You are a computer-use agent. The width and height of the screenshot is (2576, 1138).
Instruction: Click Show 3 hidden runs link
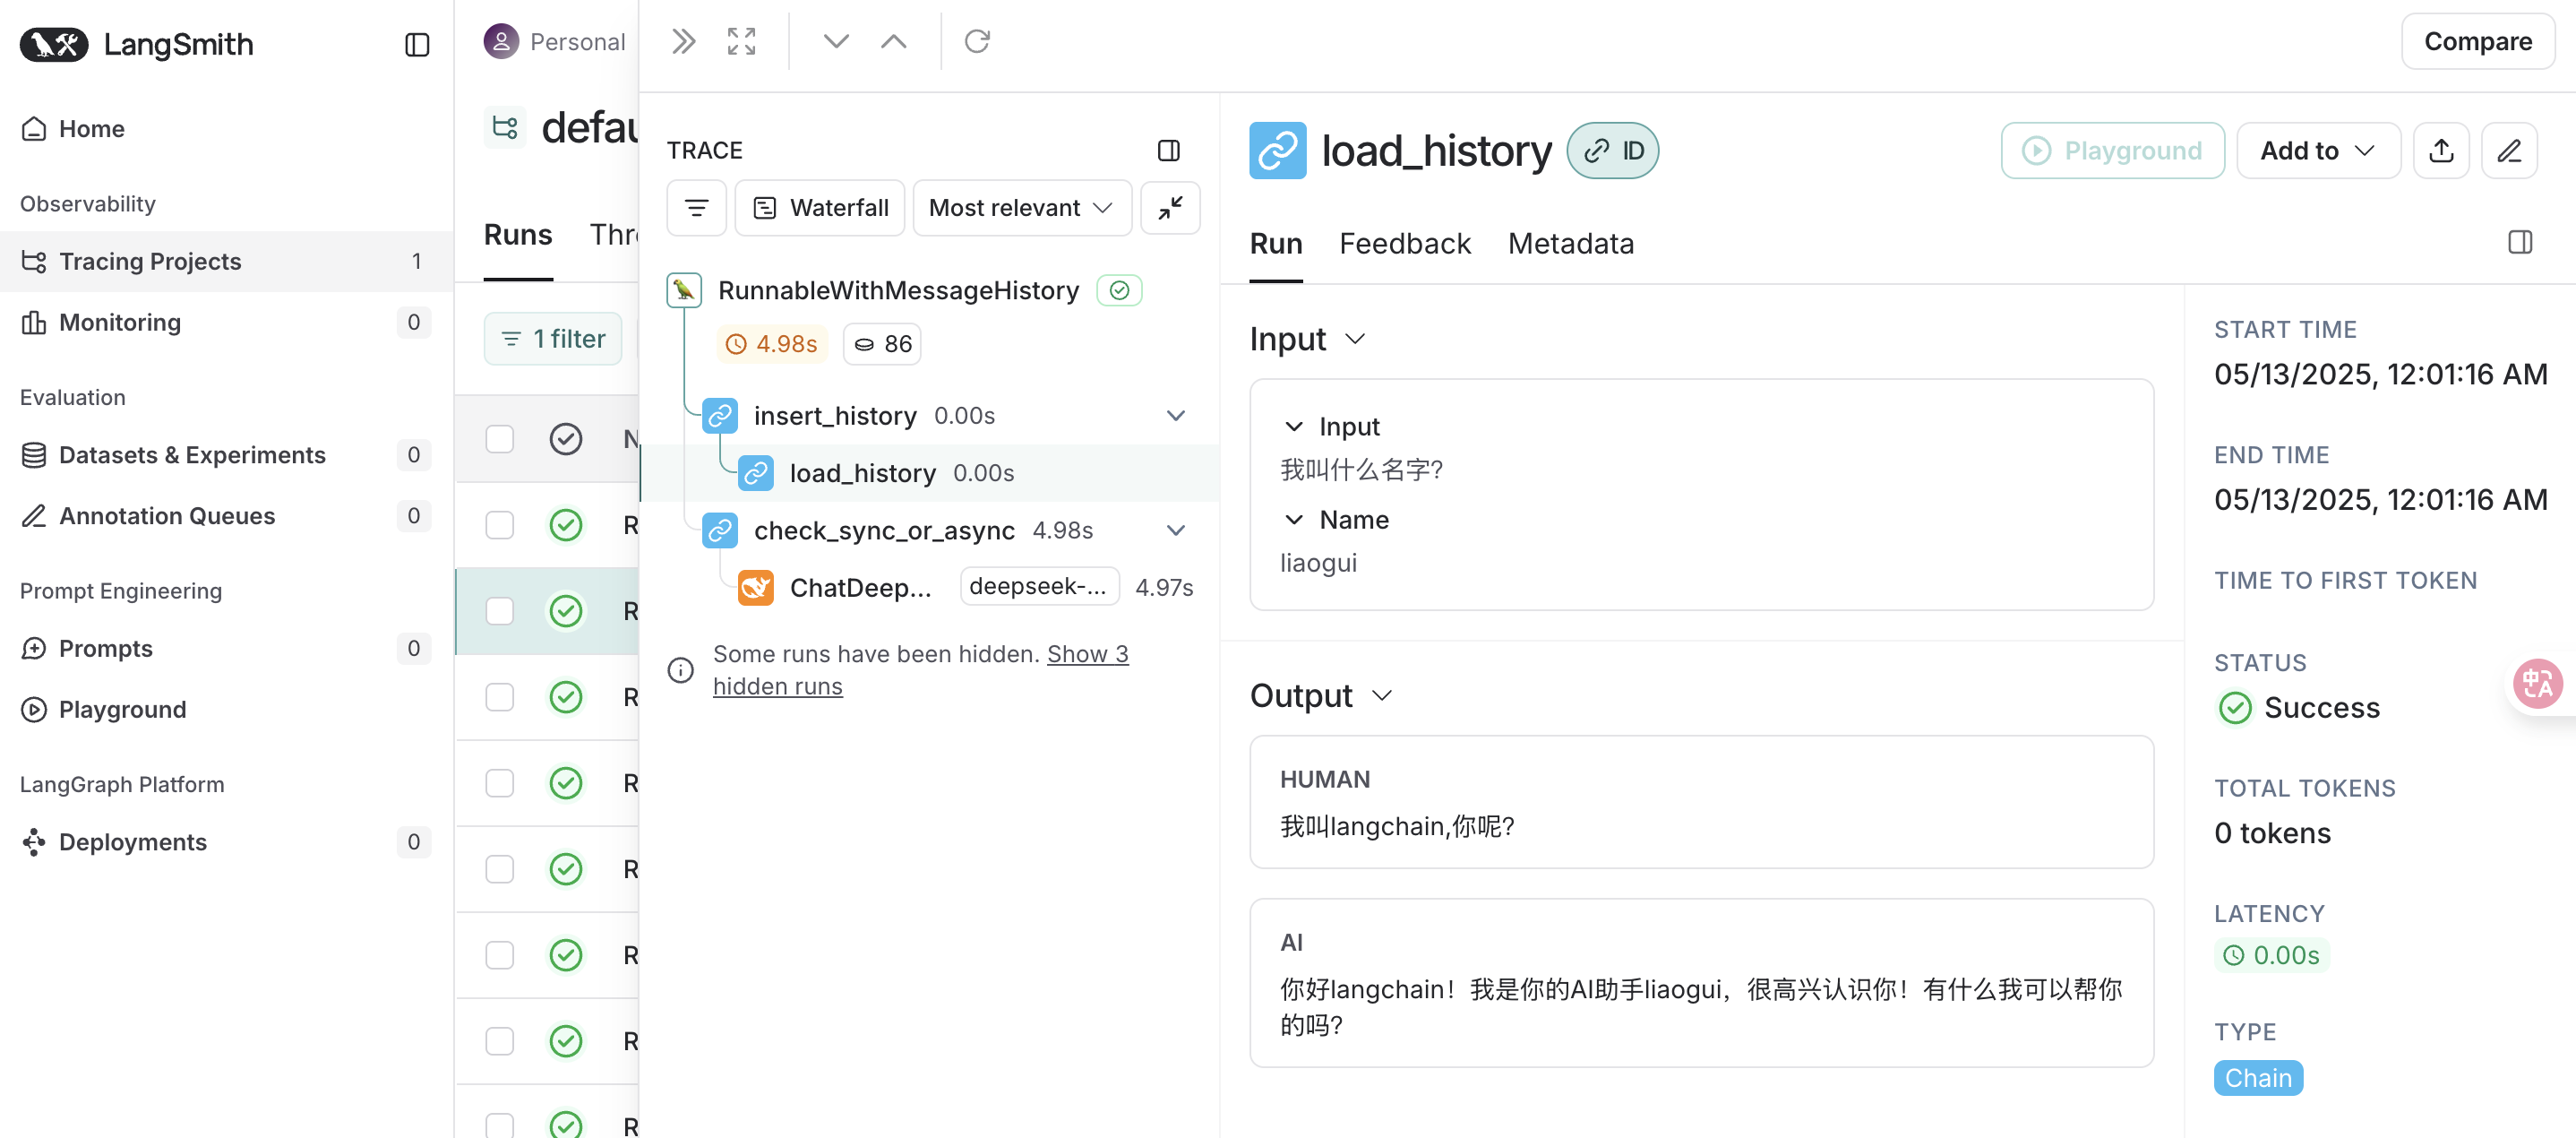click(x=1087, y=654)
